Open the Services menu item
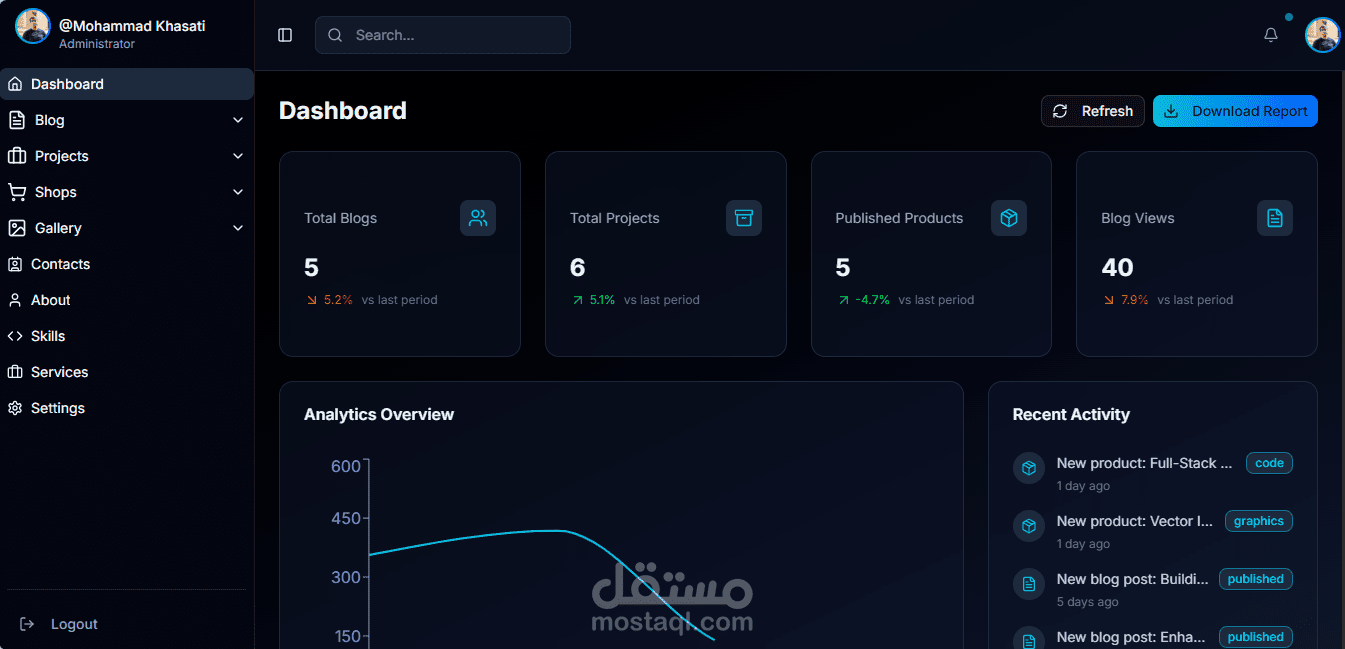The height and width of the screenshot is (649, 1345). click(x=127, y=372)
